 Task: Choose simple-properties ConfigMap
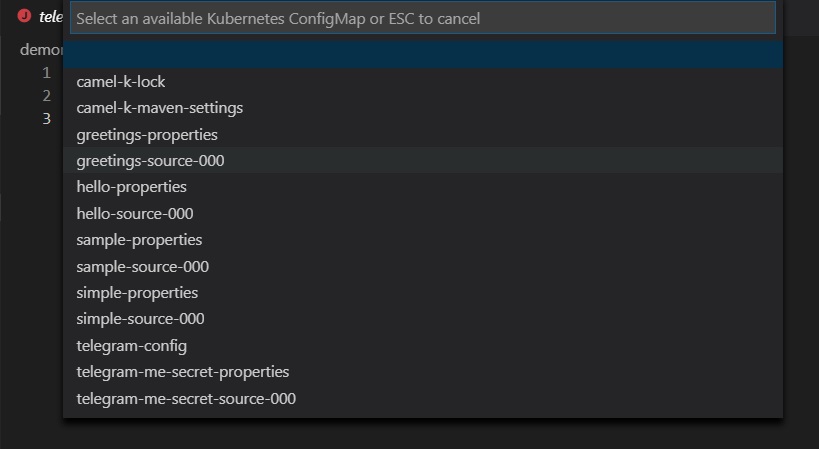click(x=423, y=292)
